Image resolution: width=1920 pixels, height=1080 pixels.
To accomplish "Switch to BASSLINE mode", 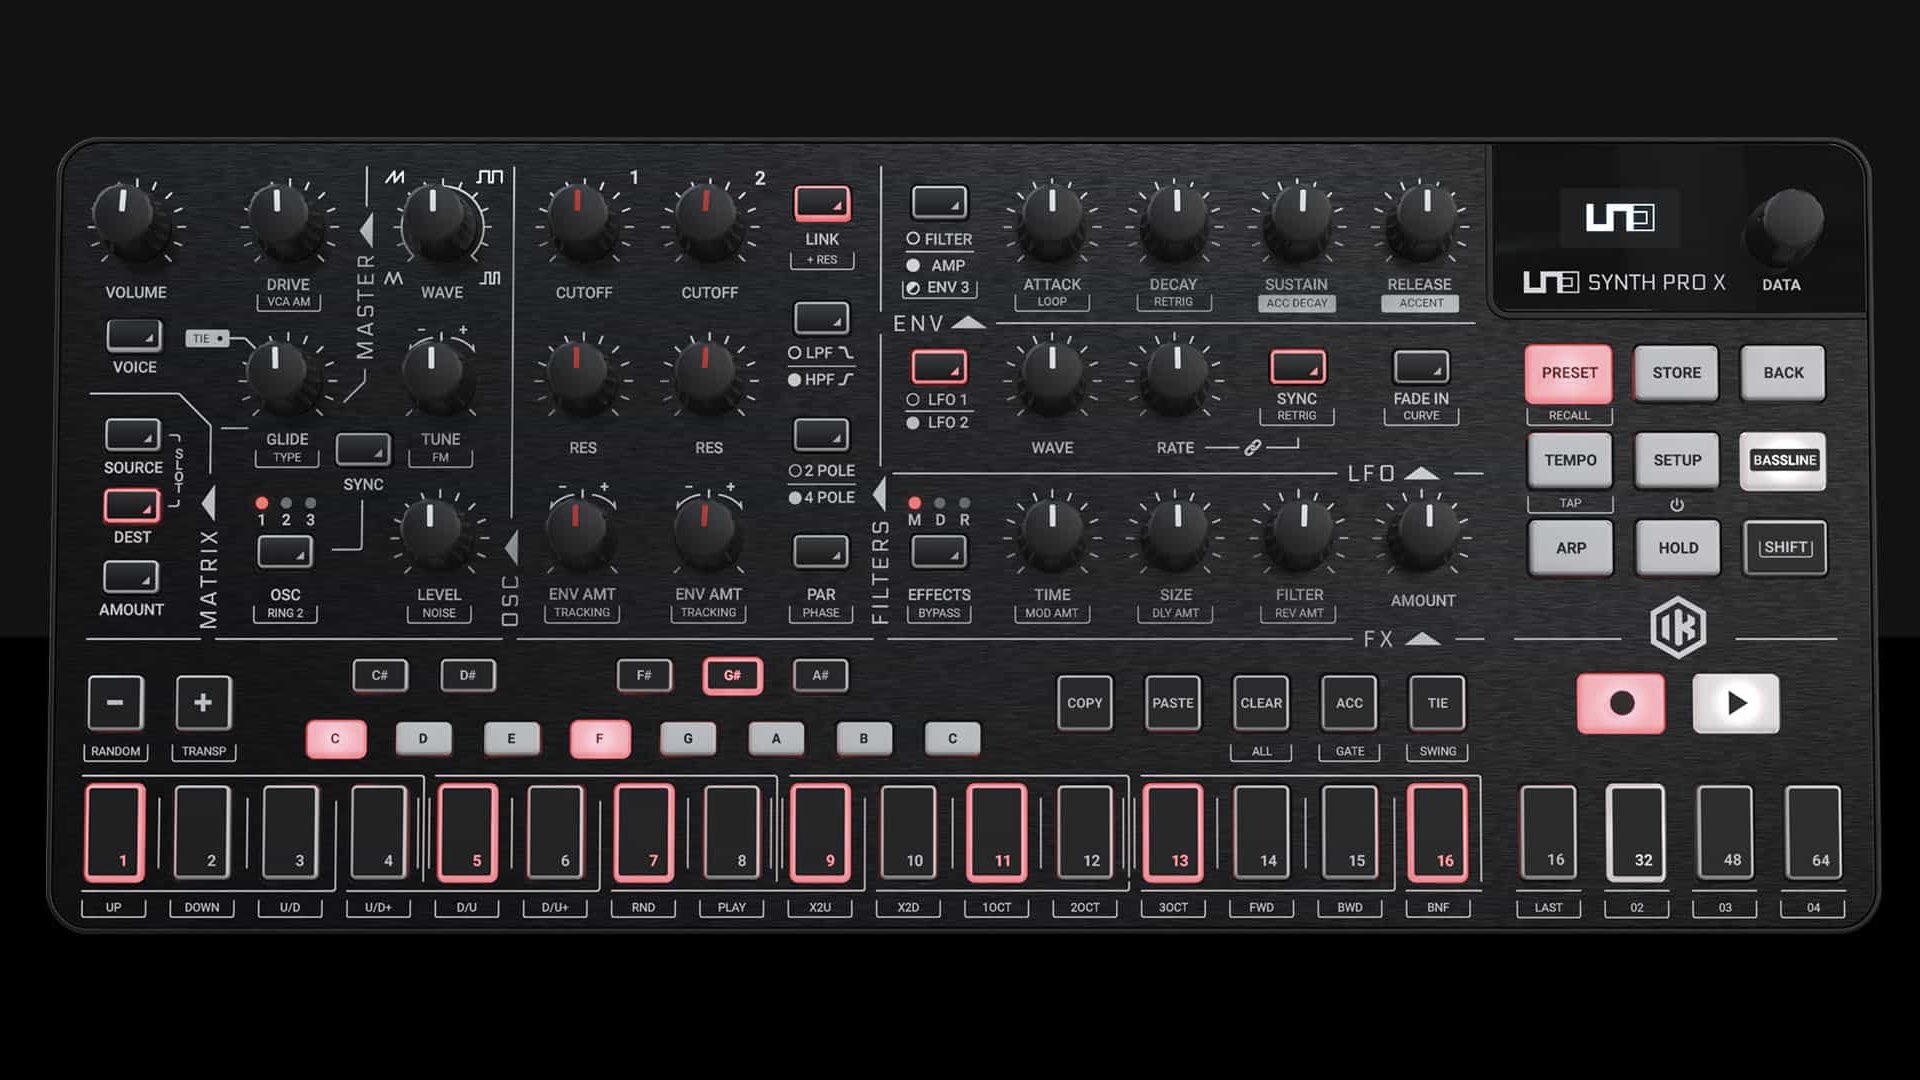I will (1783, 460).
